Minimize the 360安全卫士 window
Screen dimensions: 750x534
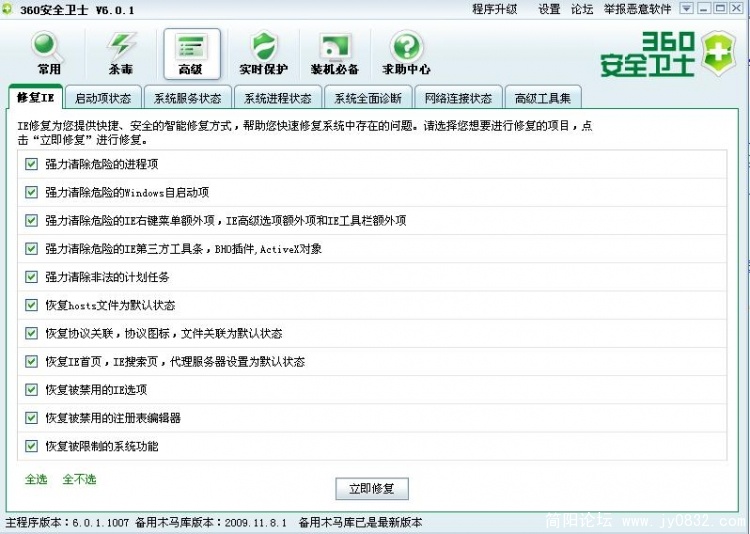[x=703, y=8]
